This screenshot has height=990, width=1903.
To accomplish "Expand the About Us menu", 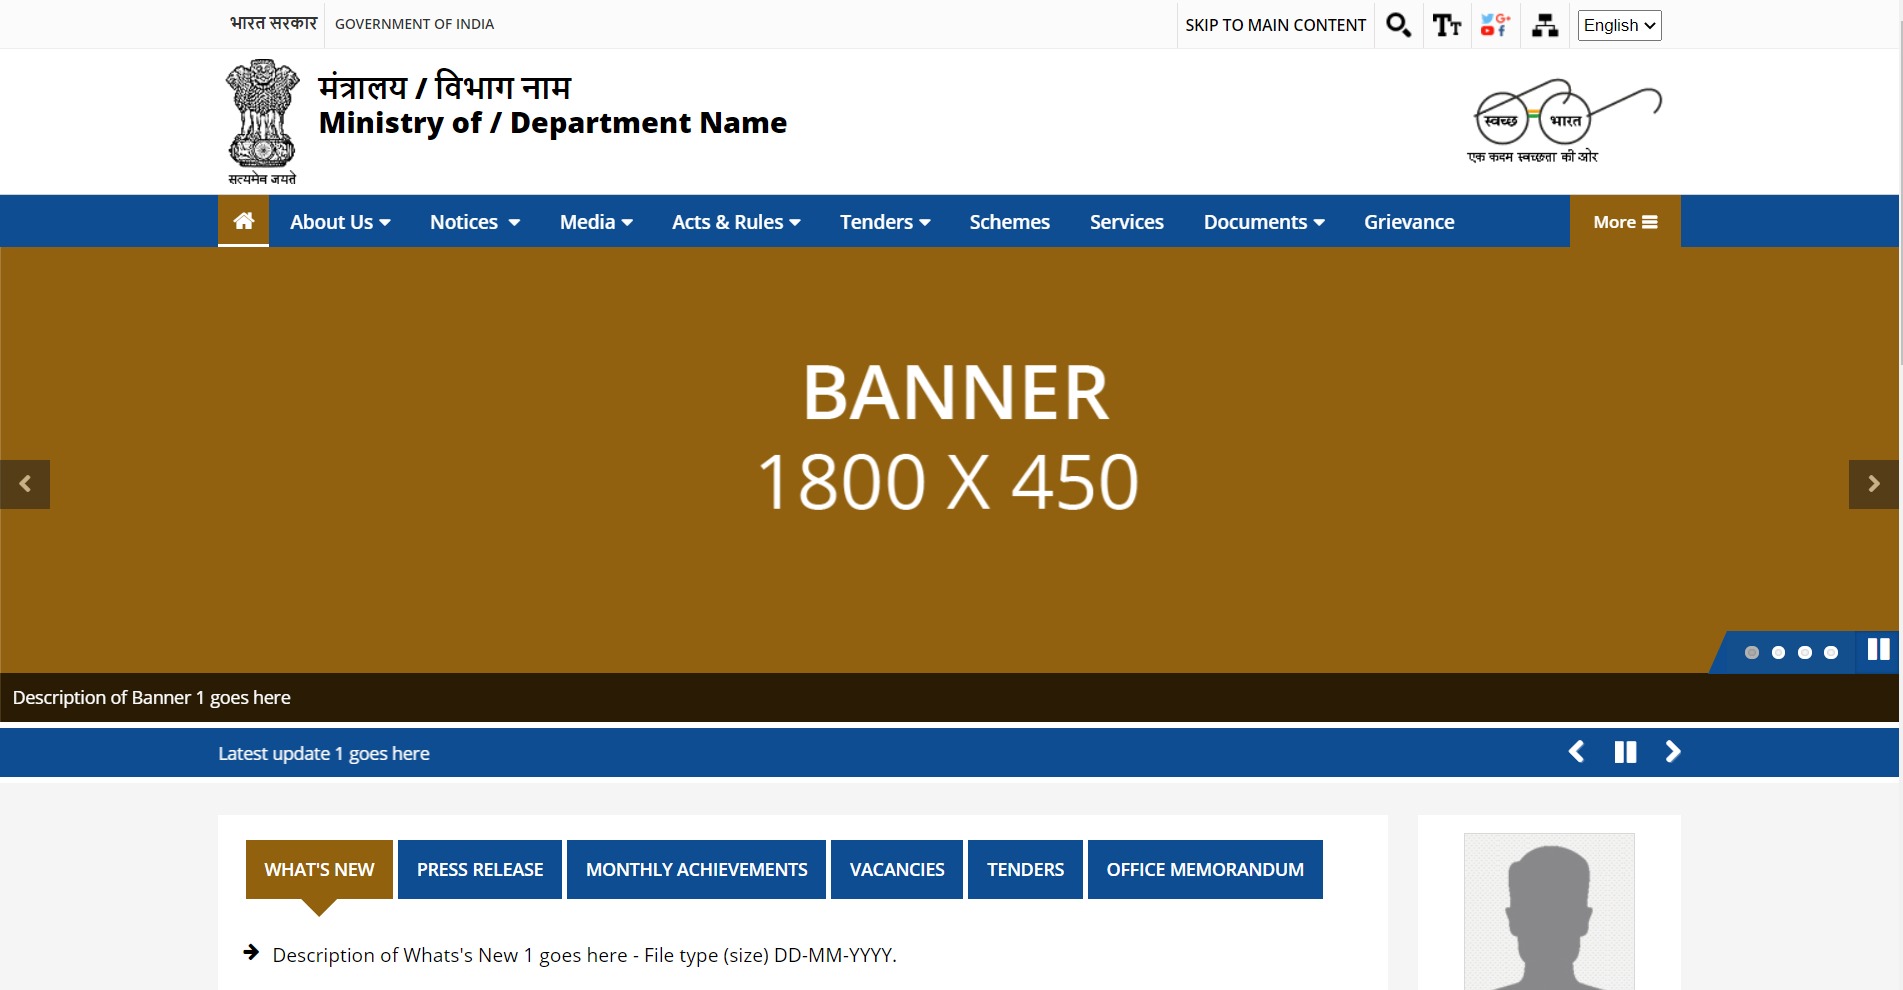I will tap(340, 222).
